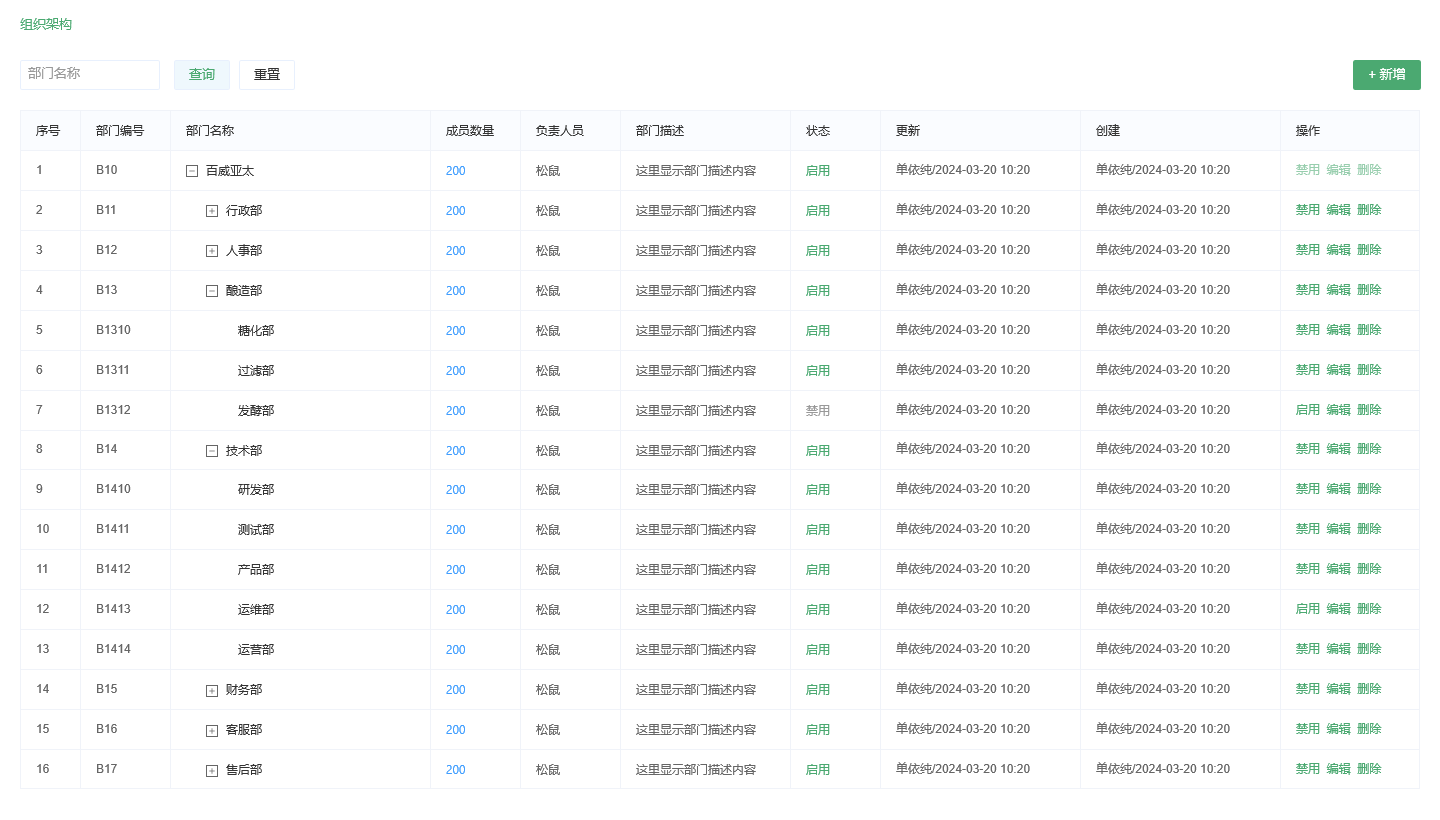
Task: Edit the 研发部 department
Action: (x=1338, y=489)
